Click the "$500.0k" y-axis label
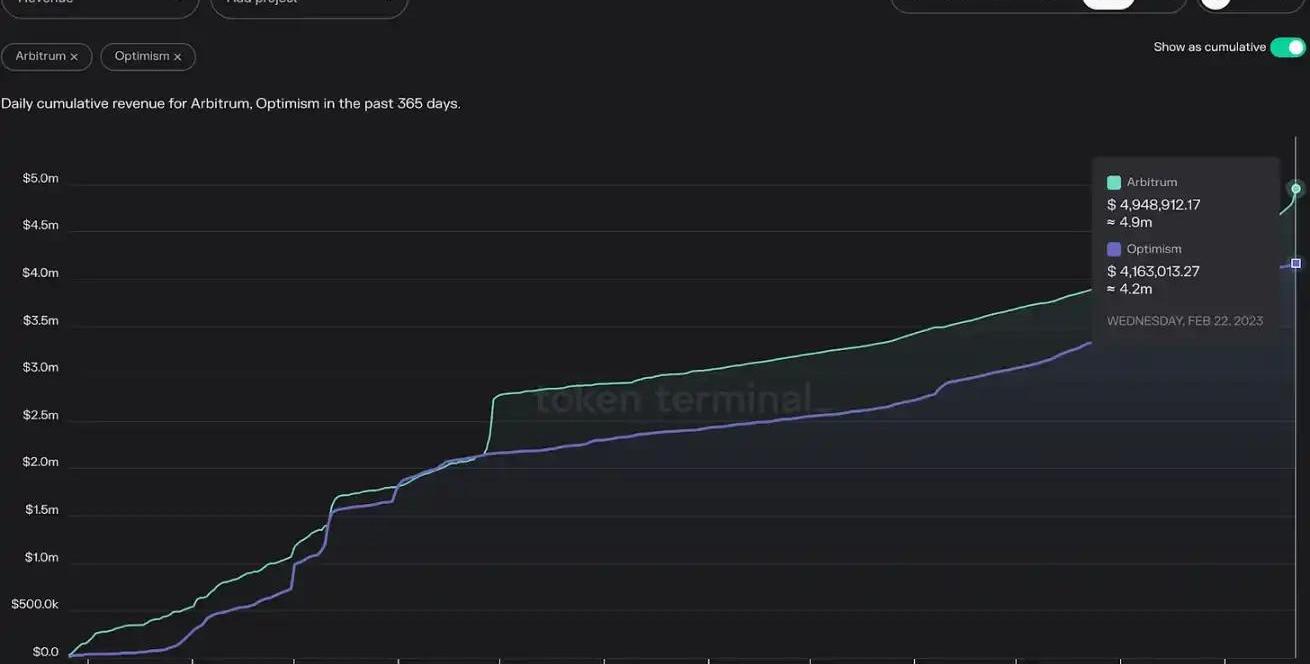 pos(35,604)
